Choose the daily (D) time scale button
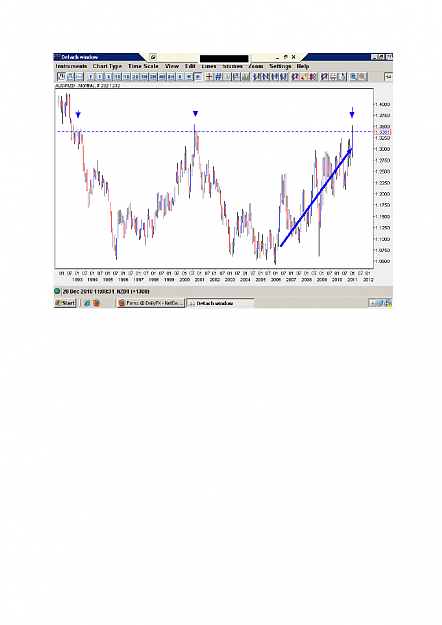The width and height of the screenshot is (442, 625). (180, 77)
